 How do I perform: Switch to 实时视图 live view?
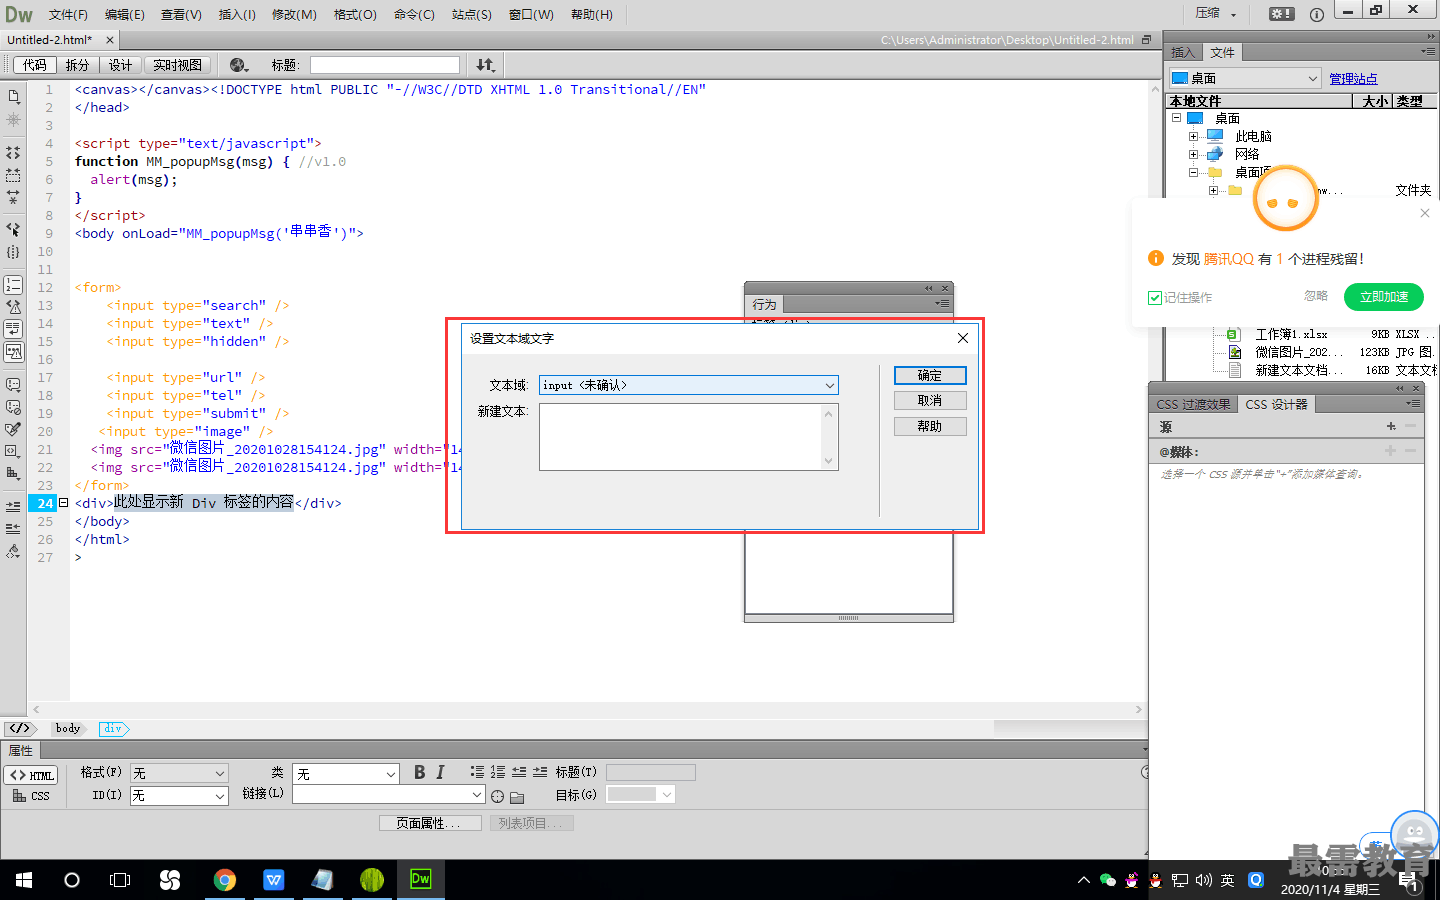(177, 65)
